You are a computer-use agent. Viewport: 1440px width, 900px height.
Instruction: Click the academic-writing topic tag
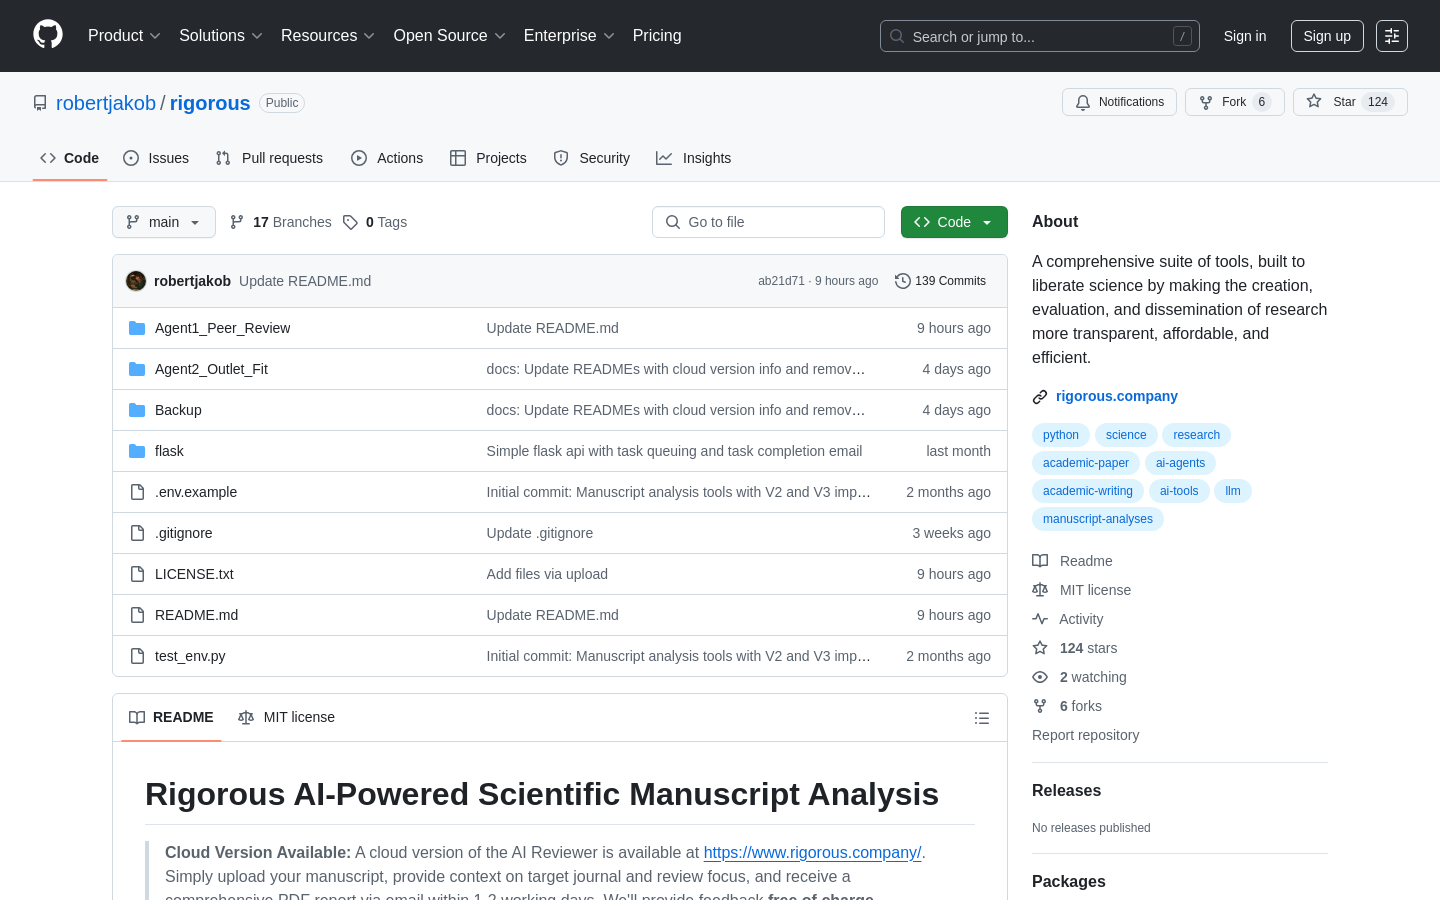(1088, 491)
